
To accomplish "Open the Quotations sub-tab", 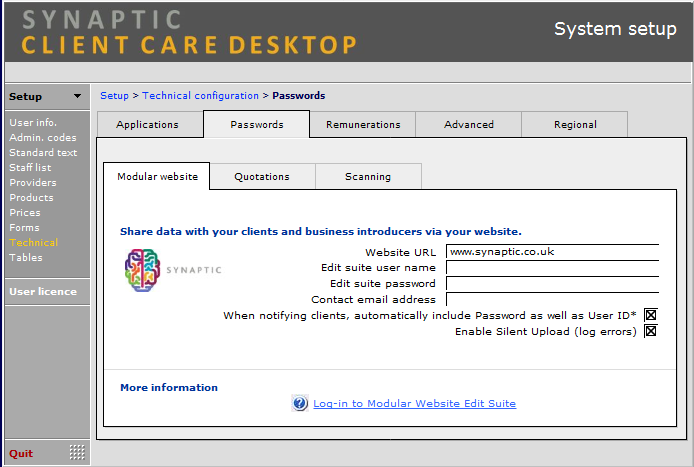I will click(x=262, y=177).
